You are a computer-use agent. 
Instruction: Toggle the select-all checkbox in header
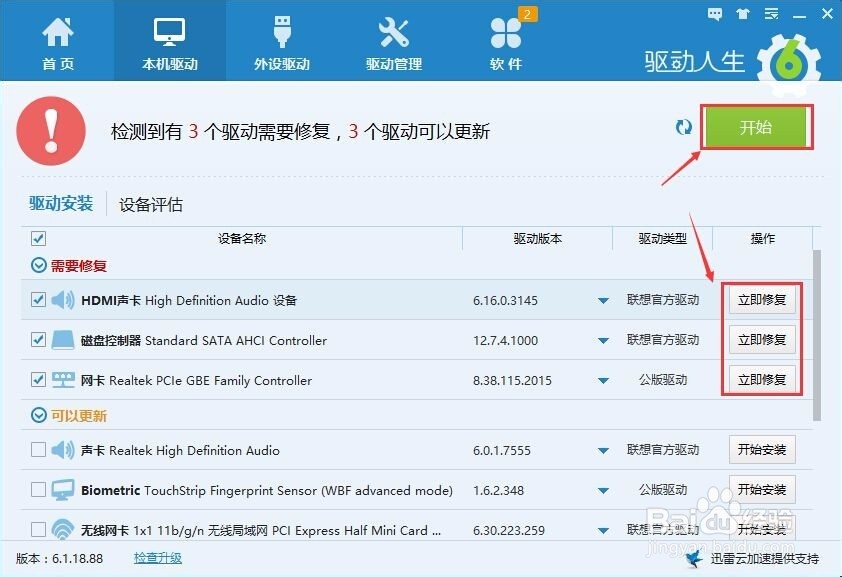(39, 238)
